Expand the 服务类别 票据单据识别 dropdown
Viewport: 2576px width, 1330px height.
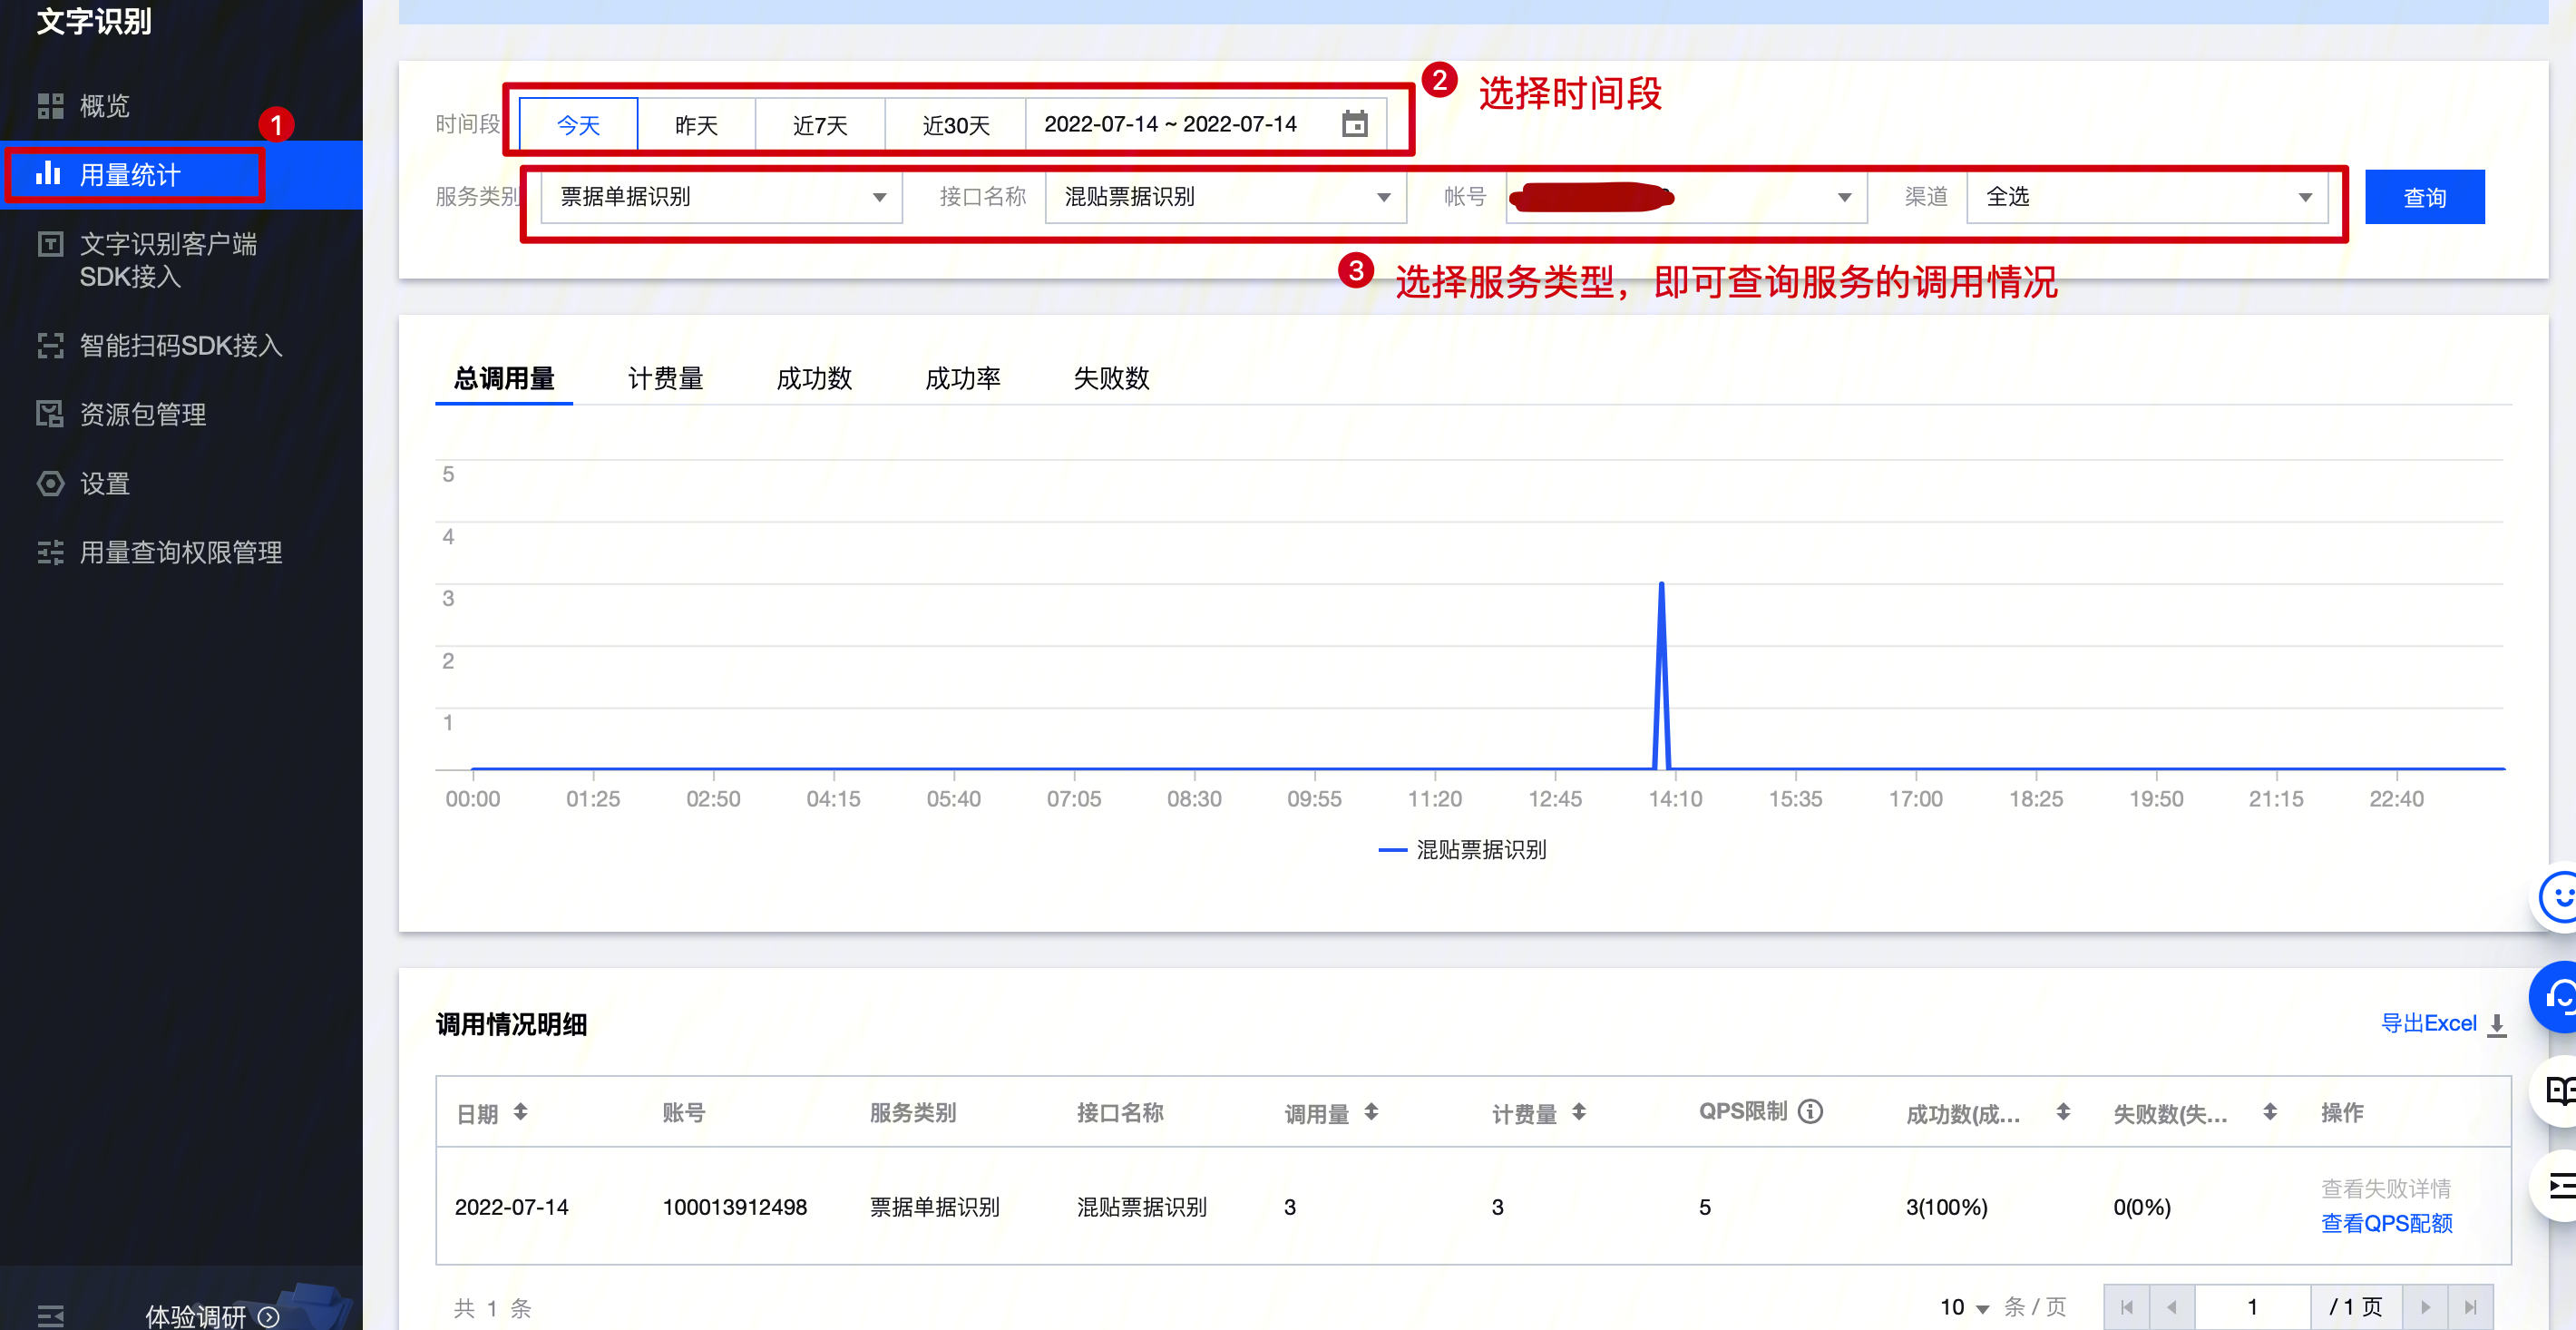coord(721,197)
